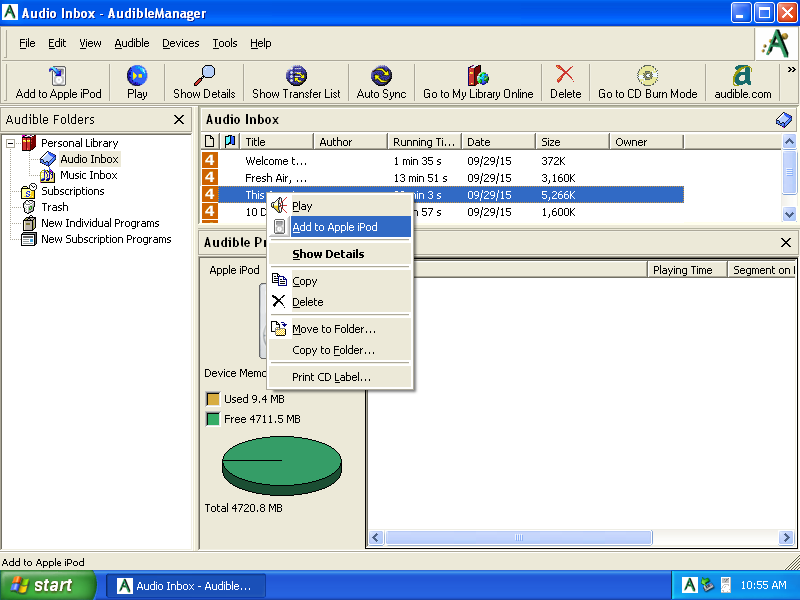
Task: Open Trash folder in tree
Action: pos(55,207)
